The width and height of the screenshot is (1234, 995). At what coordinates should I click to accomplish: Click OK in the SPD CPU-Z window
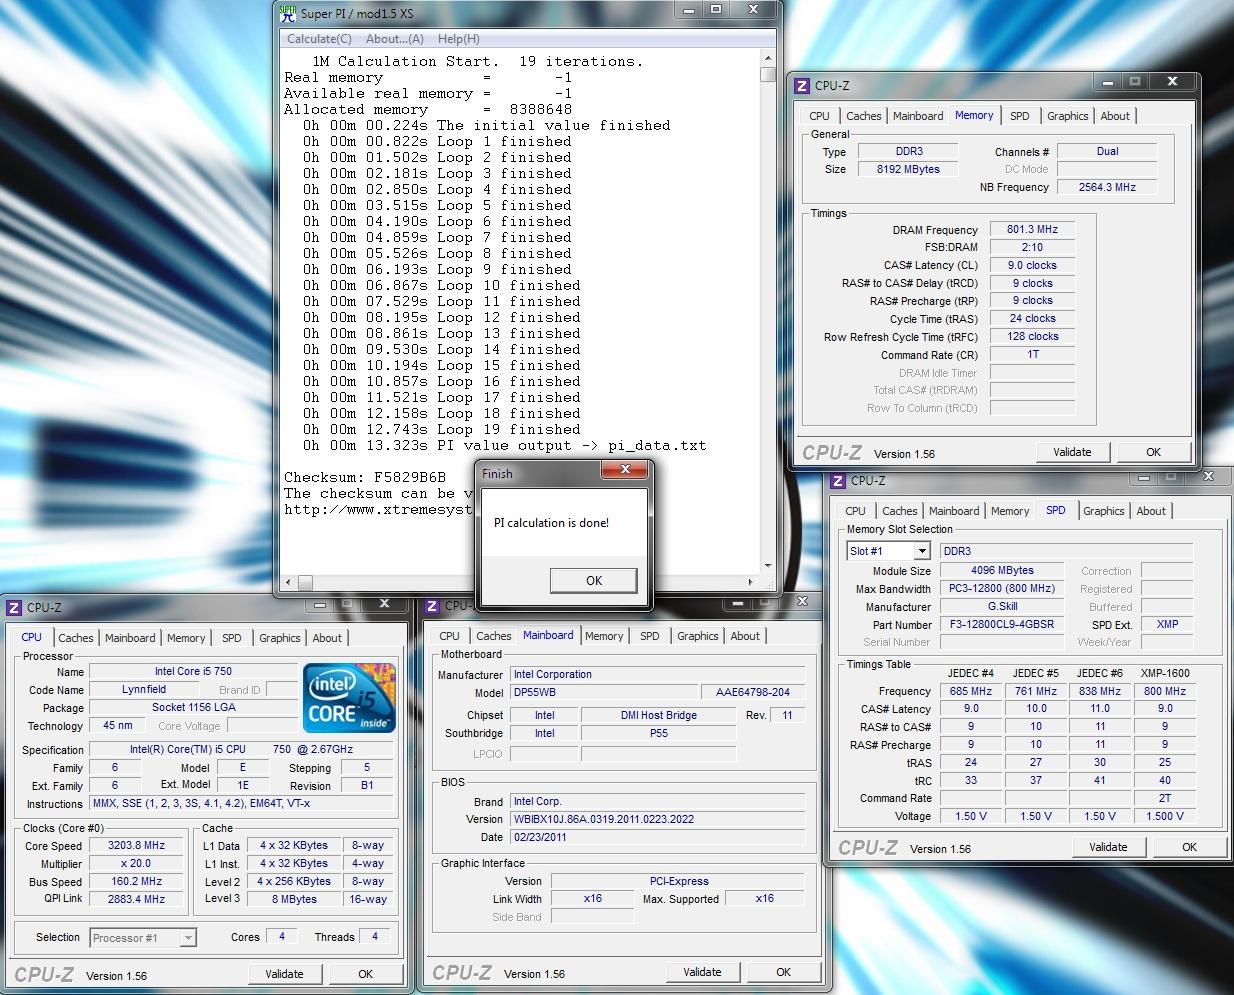pos(1189,847)
